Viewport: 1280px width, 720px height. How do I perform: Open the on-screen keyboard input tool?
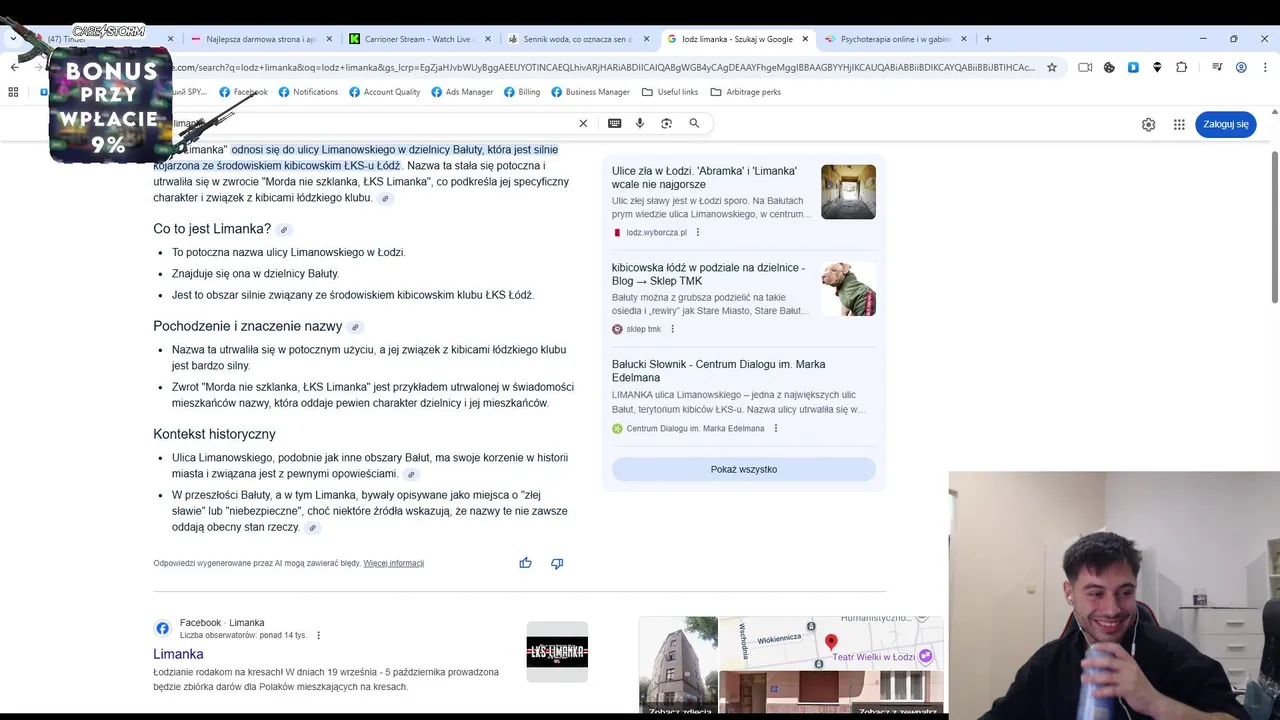(614, 123)
